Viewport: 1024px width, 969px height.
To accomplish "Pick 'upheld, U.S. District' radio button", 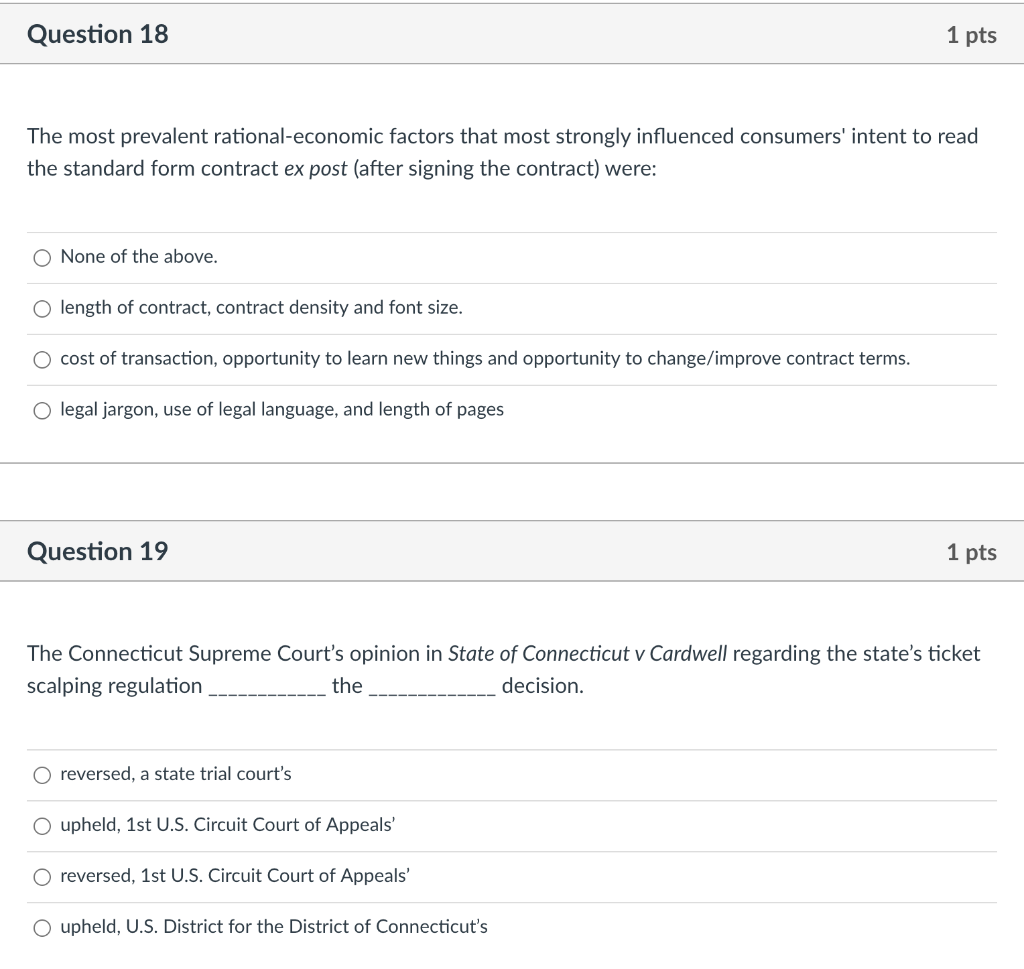I will tap(42, 928).
